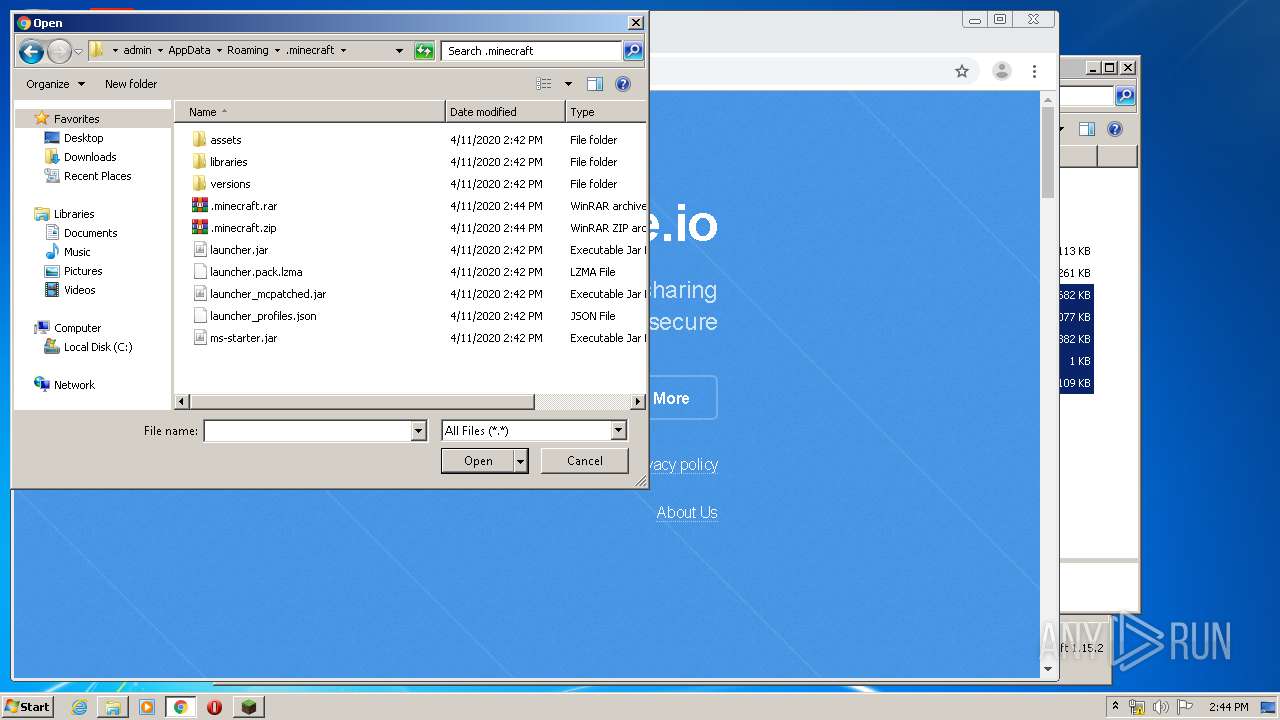Expand the File name combo dropdown

pyautogui.click(x=418, y=431)
